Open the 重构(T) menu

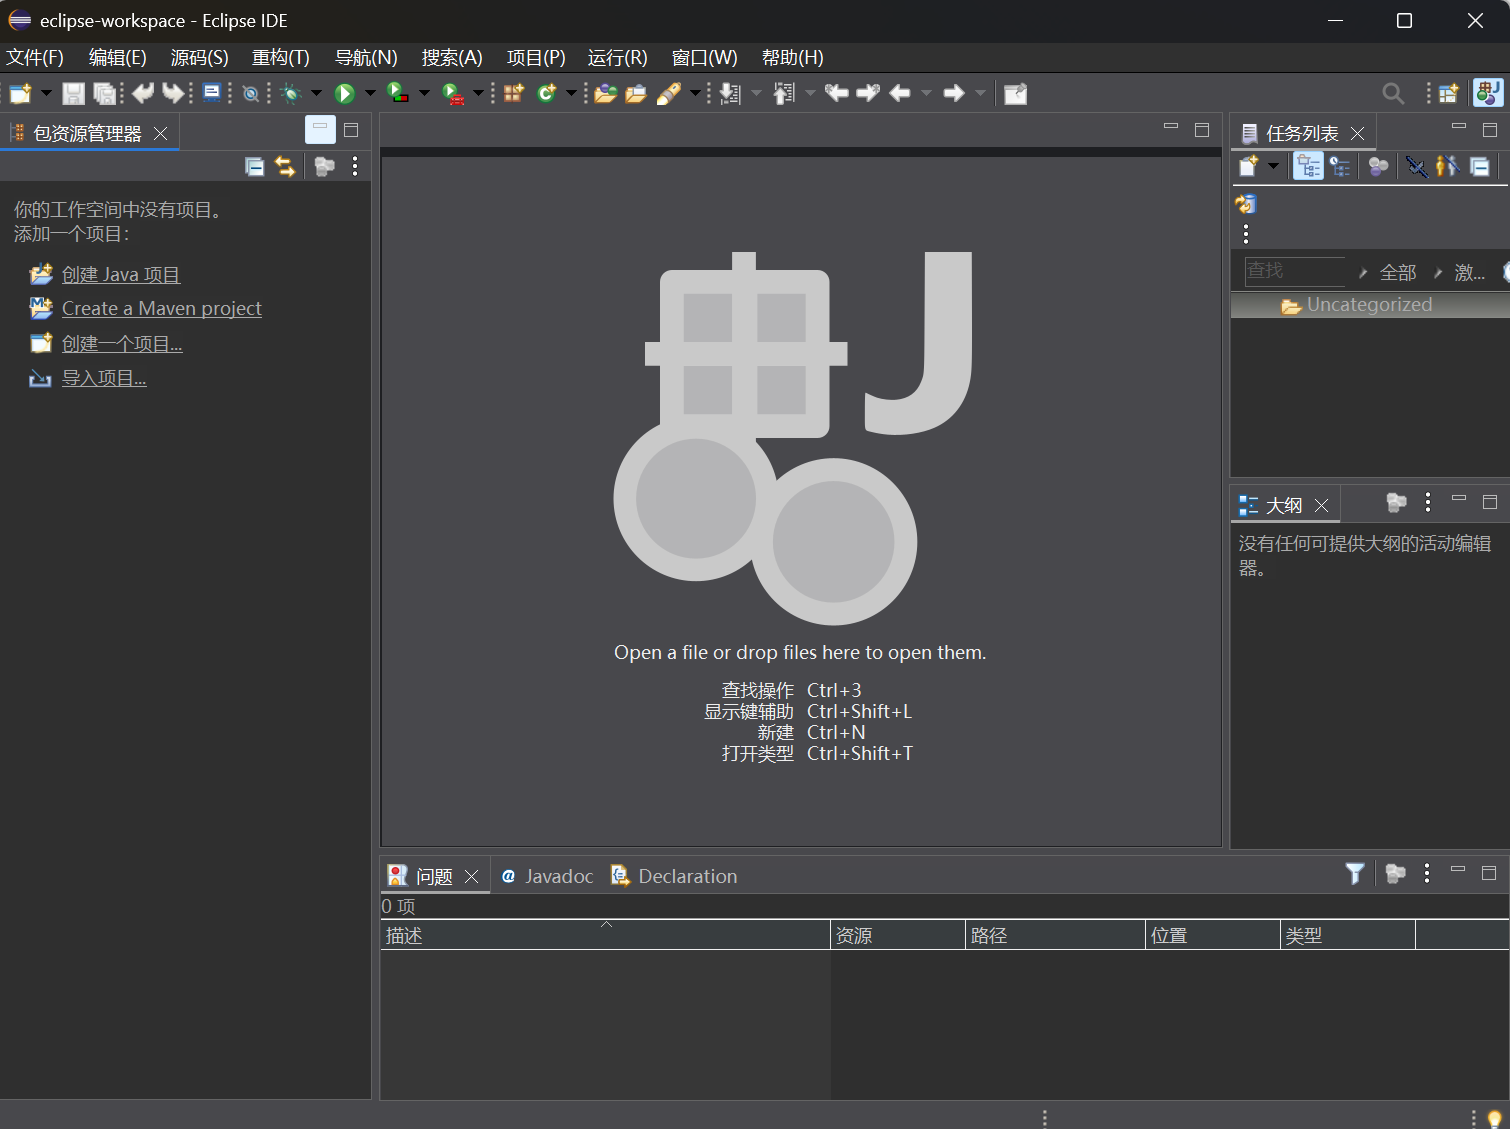pyautogui.click(x=280, y=58)
